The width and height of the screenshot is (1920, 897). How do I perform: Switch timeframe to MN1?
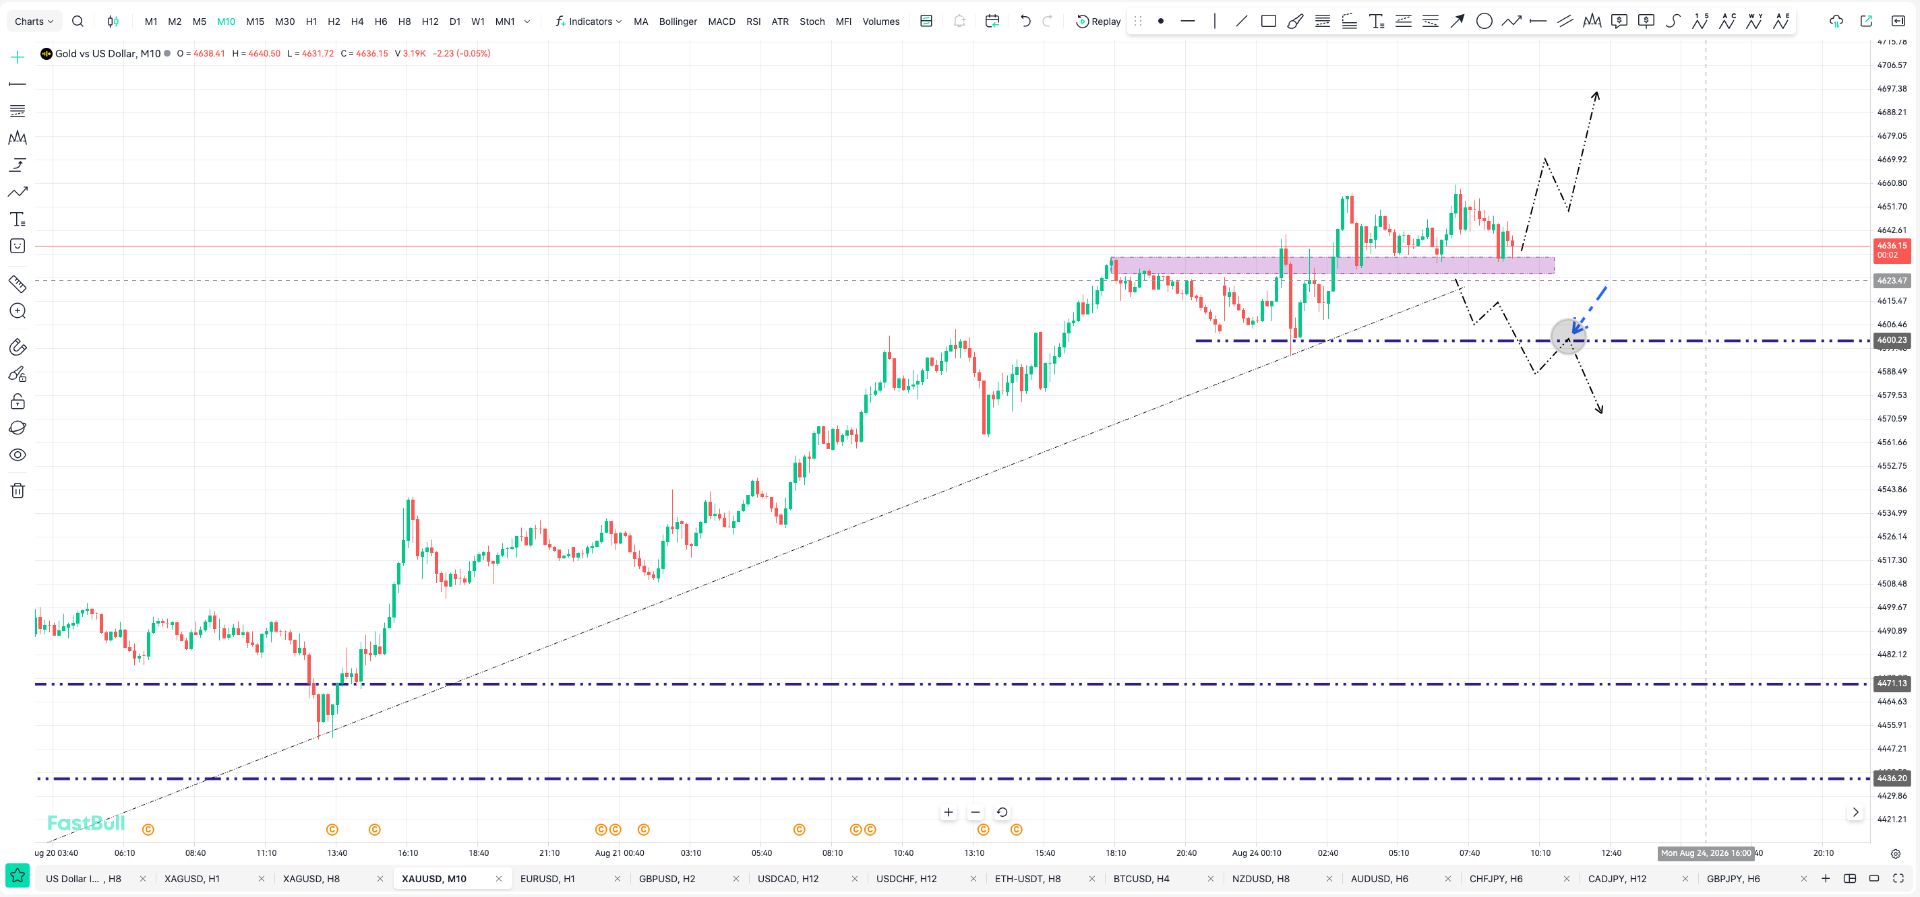505,21
